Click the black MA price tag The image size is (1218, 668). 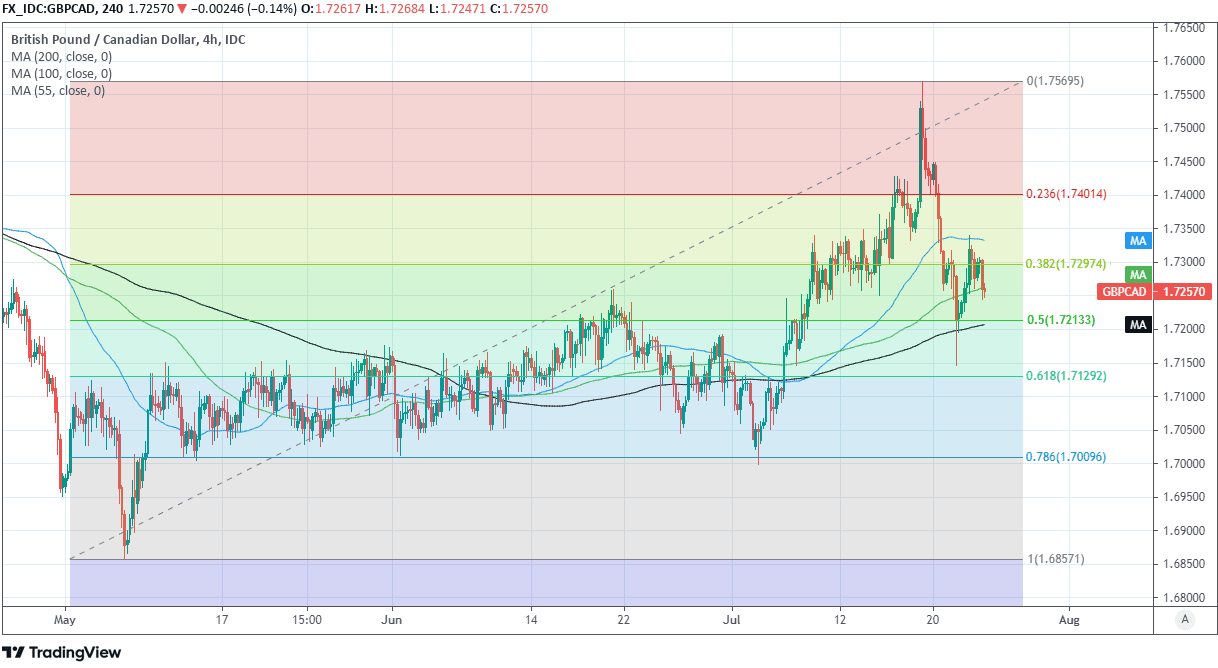[x=1137, y=325]
